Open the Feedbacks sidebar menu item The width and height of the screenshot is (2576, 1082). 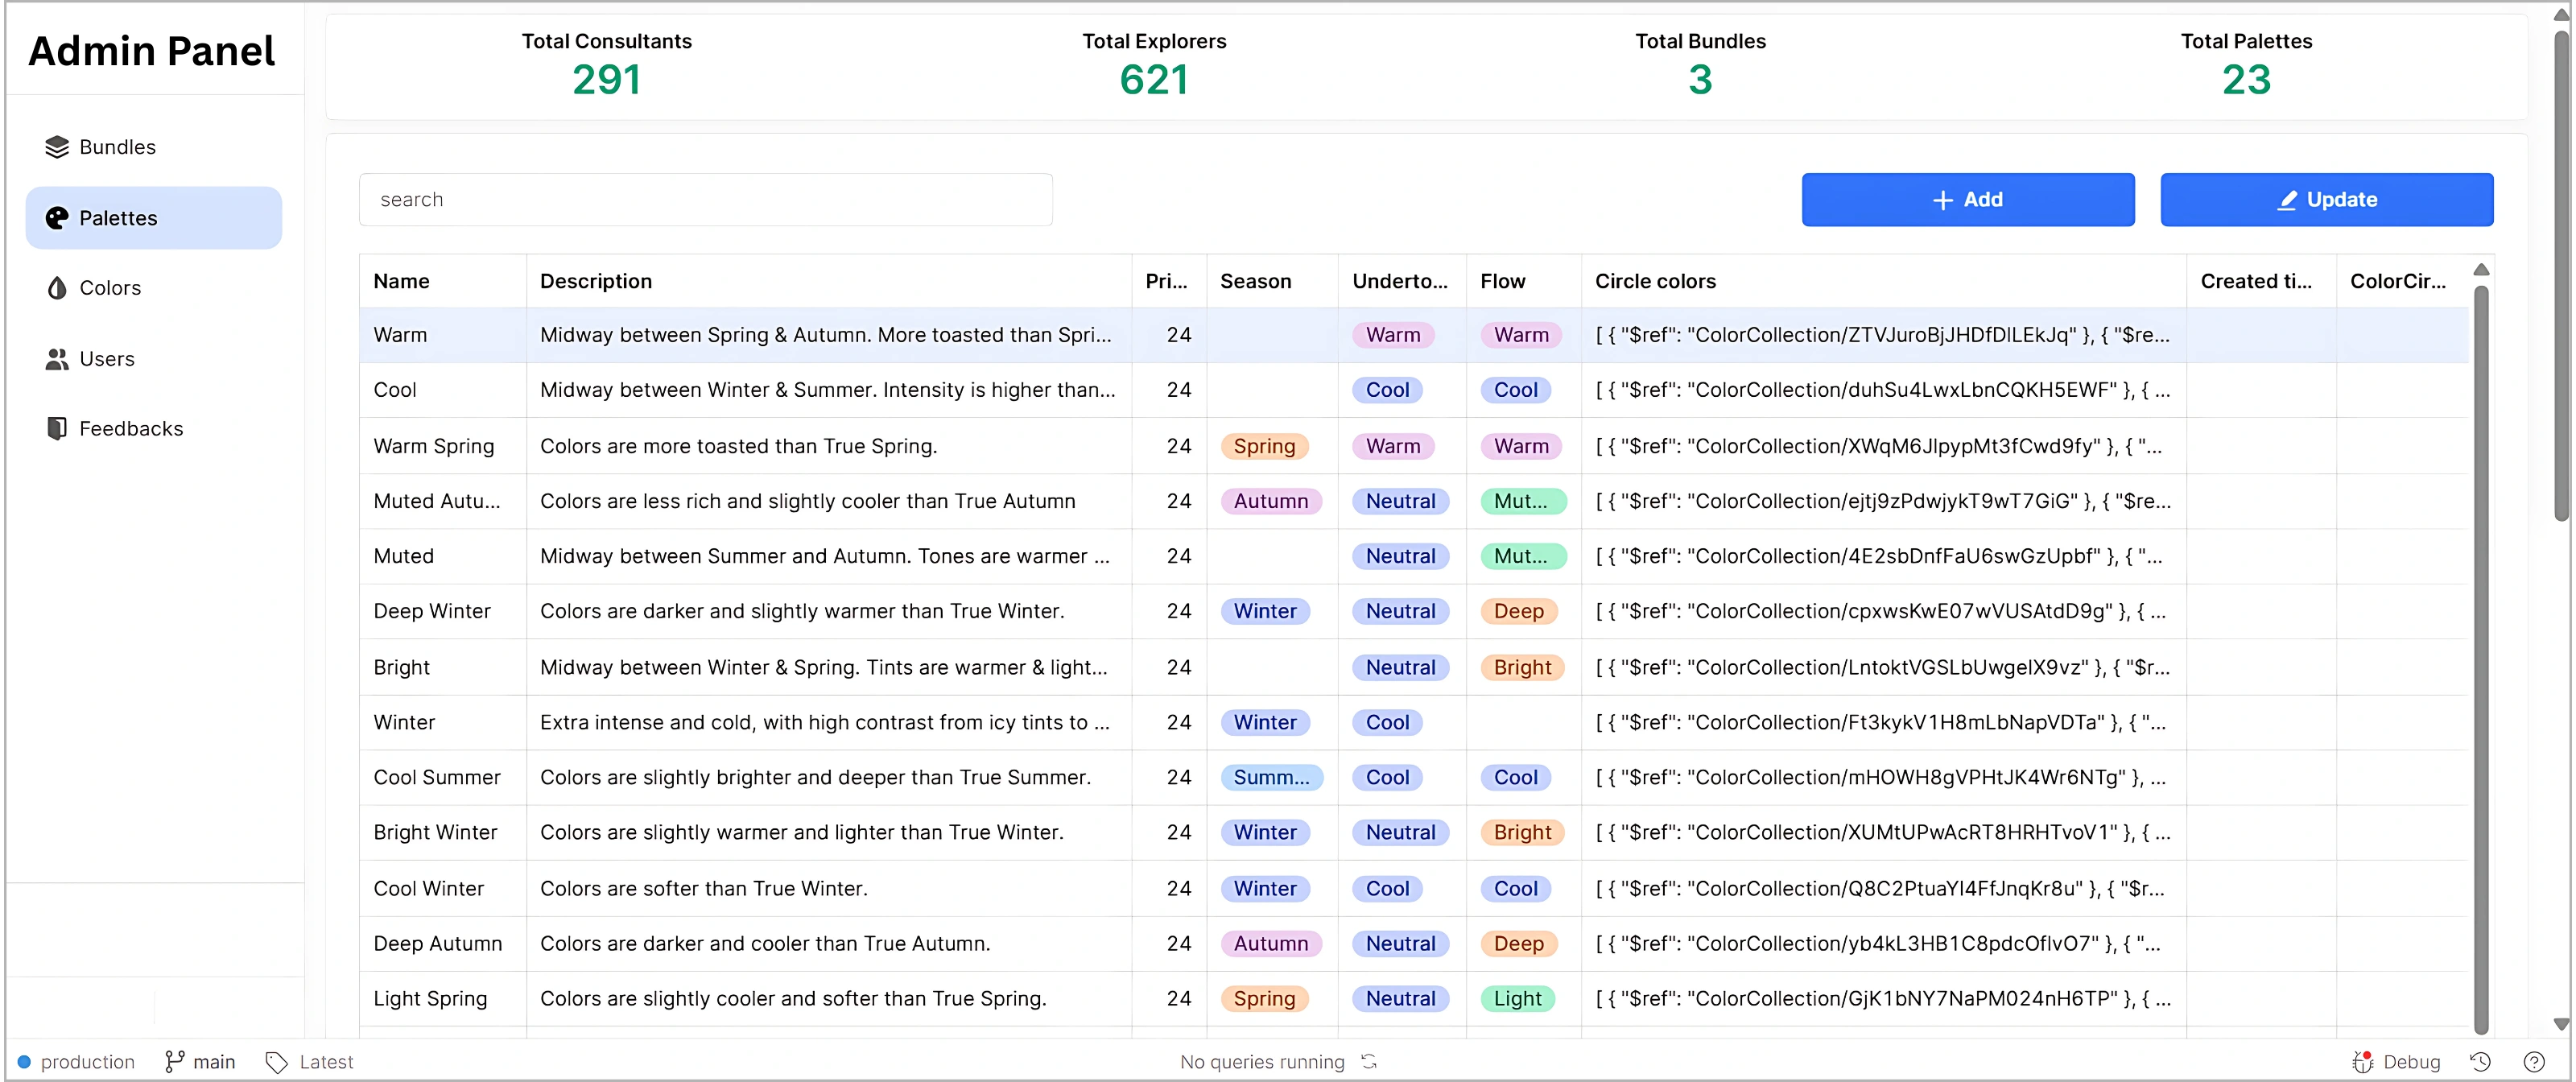click(131, 429)
